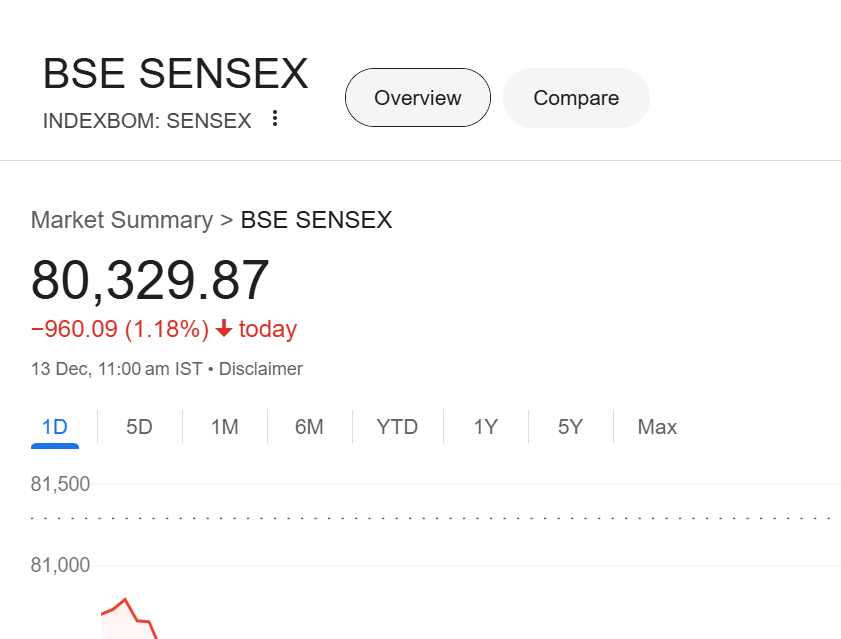Open the 5Y historical chart
Viewport: 841px width, 639px height.
[569, 426]
